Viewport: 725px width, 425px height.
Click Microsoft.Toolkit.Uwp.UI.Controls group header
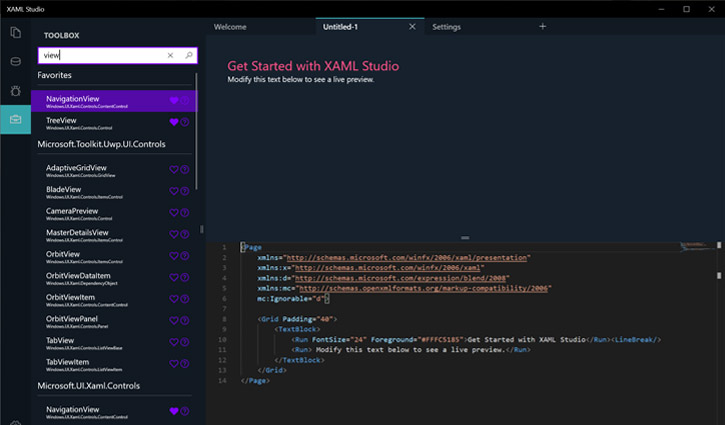pyautogui.click(x=101, y=144)
